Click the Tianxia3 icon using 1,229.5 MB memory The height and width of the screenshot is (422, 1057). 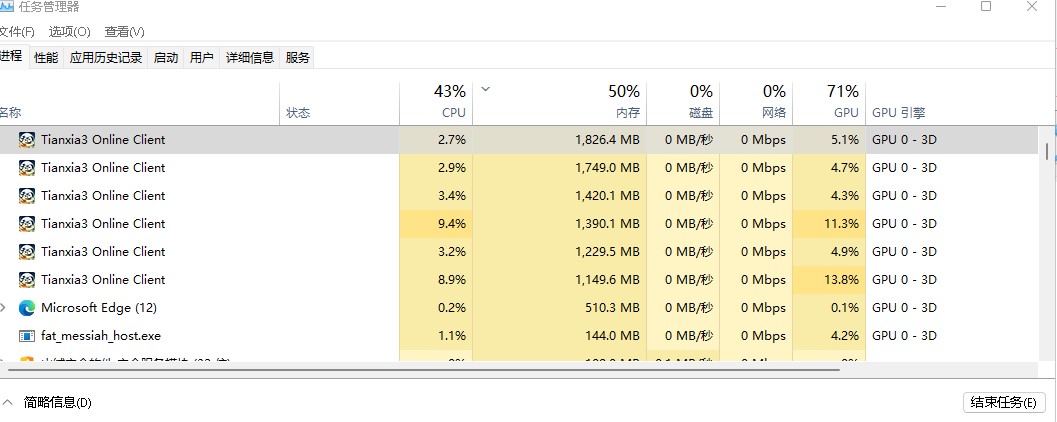(27, 251)
